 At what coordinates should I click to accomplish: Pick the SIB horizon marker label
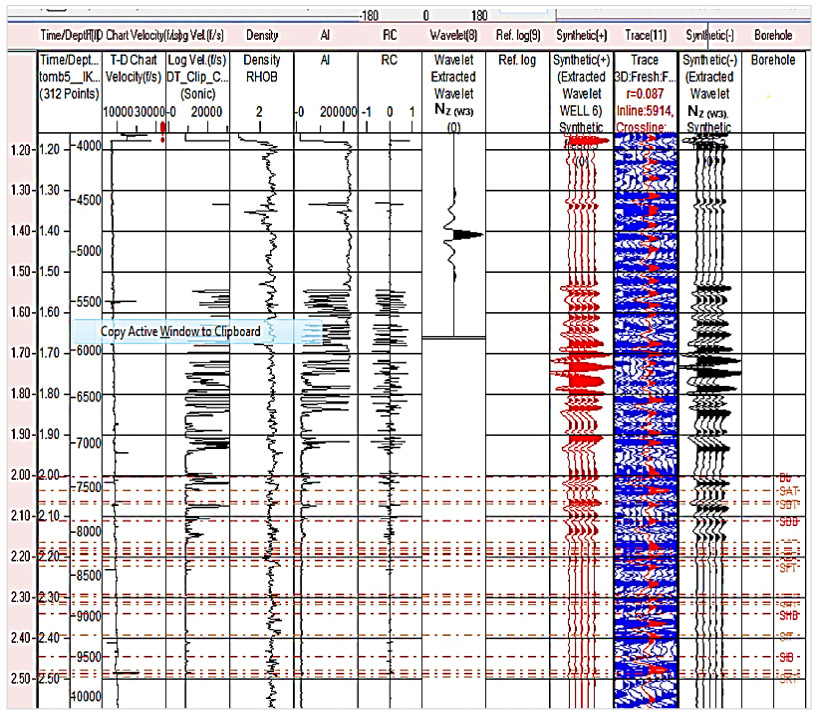pyautogui.click(x=788, y=657)
